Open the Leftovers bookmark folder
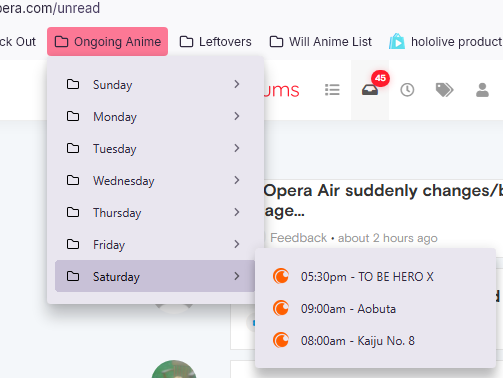 pyautogui.click(x=215, y=42)
